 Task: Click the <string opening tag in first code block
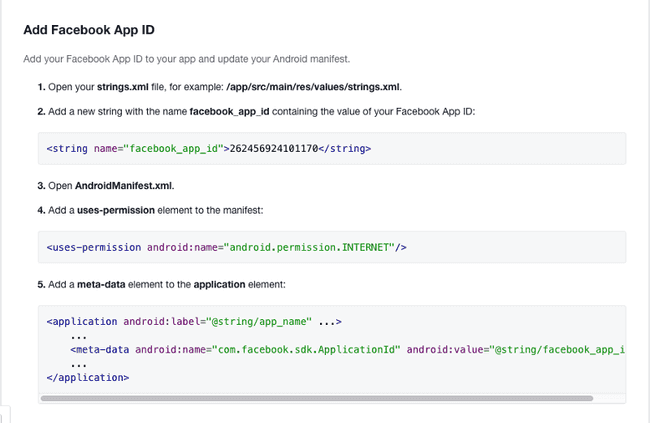(67, 148)
